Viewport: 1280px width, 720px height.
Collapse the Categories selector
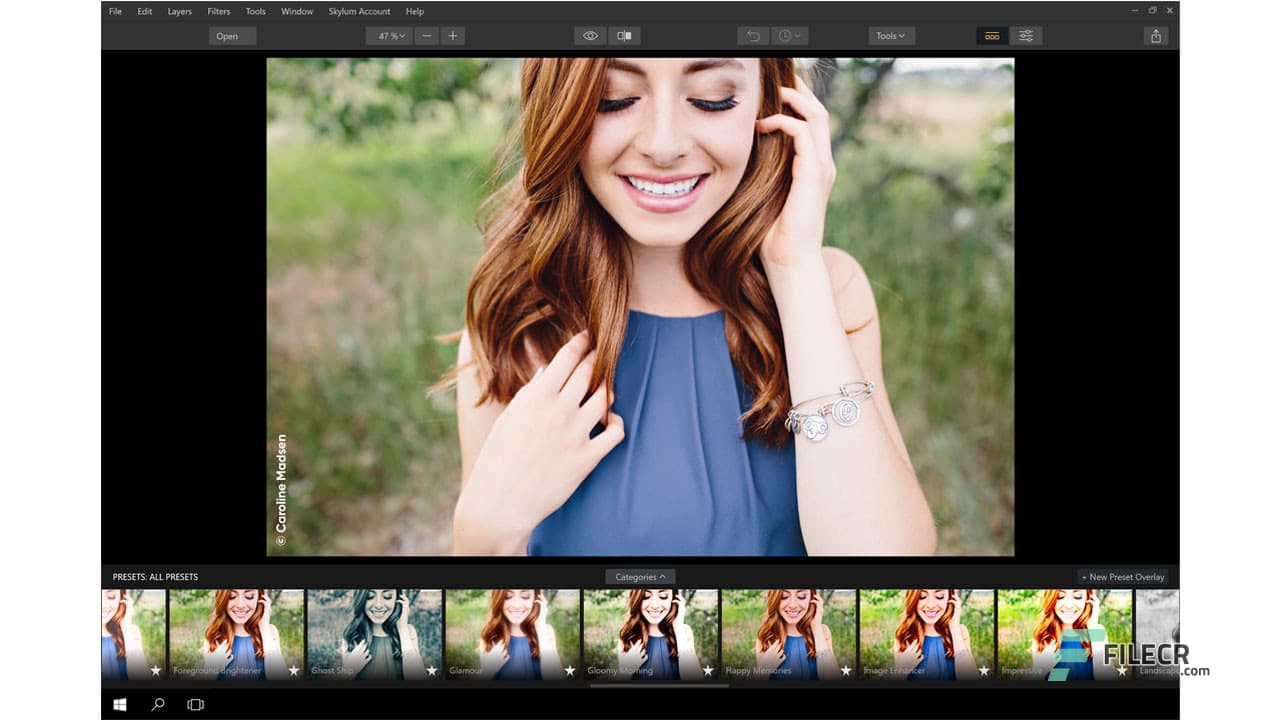pos(640,576)
